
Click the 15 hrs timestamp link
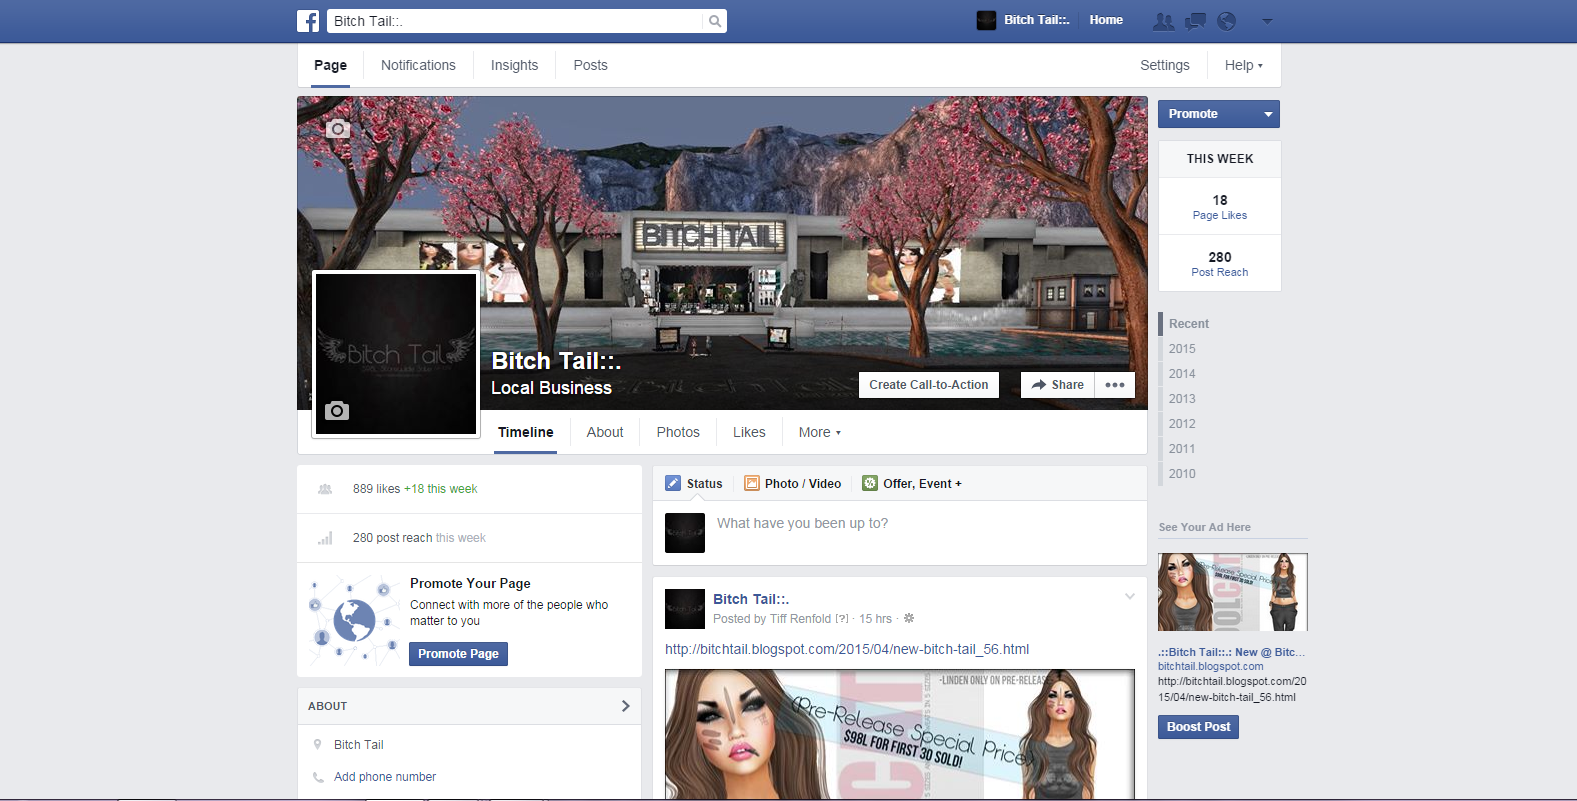point(875,619)
